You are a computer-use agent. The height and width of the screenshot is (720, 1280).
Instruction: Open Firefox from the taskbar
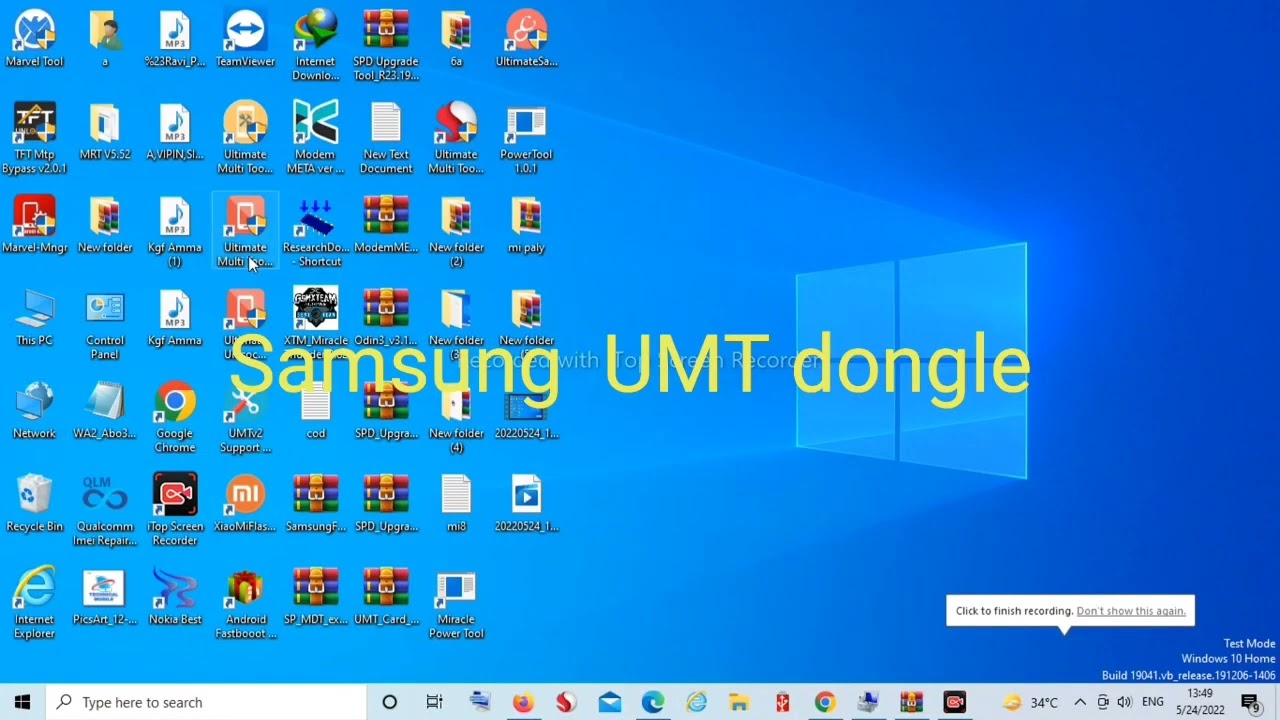(523, 702)
